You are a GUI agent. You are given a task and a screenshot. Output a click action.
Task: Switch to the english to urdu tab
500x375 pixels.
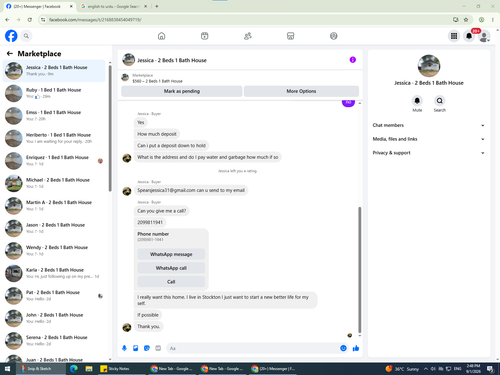[x=113, y=6]
